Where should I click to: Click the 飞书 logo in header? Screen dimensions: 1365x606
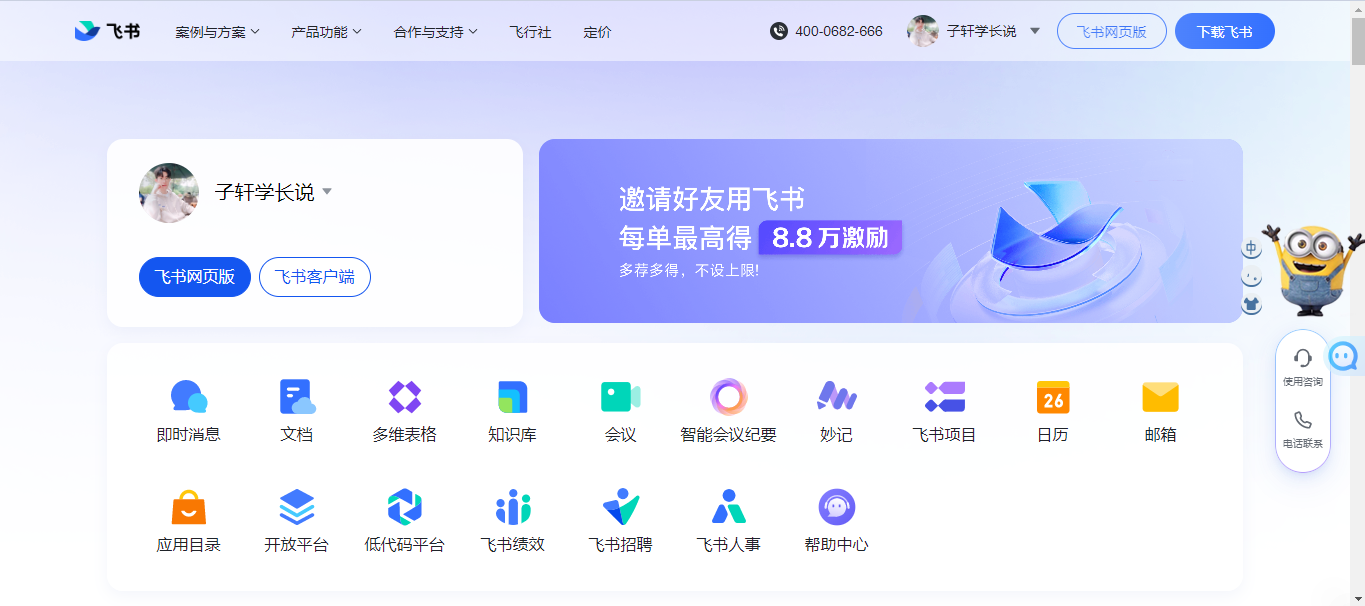[107, 31]
